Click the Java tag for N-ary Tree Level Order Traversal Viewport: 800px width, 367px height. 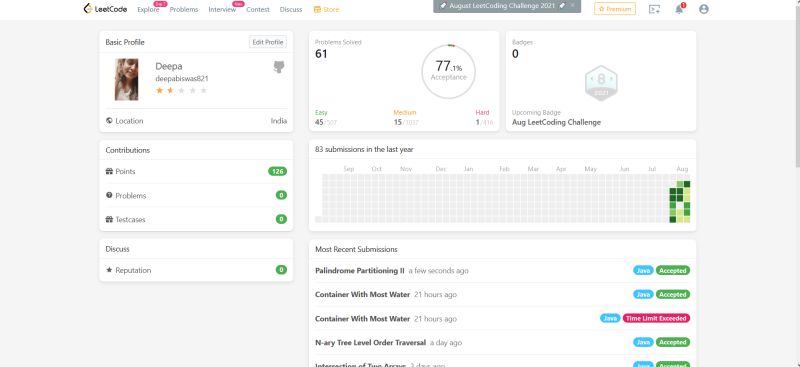coord(643,342)
